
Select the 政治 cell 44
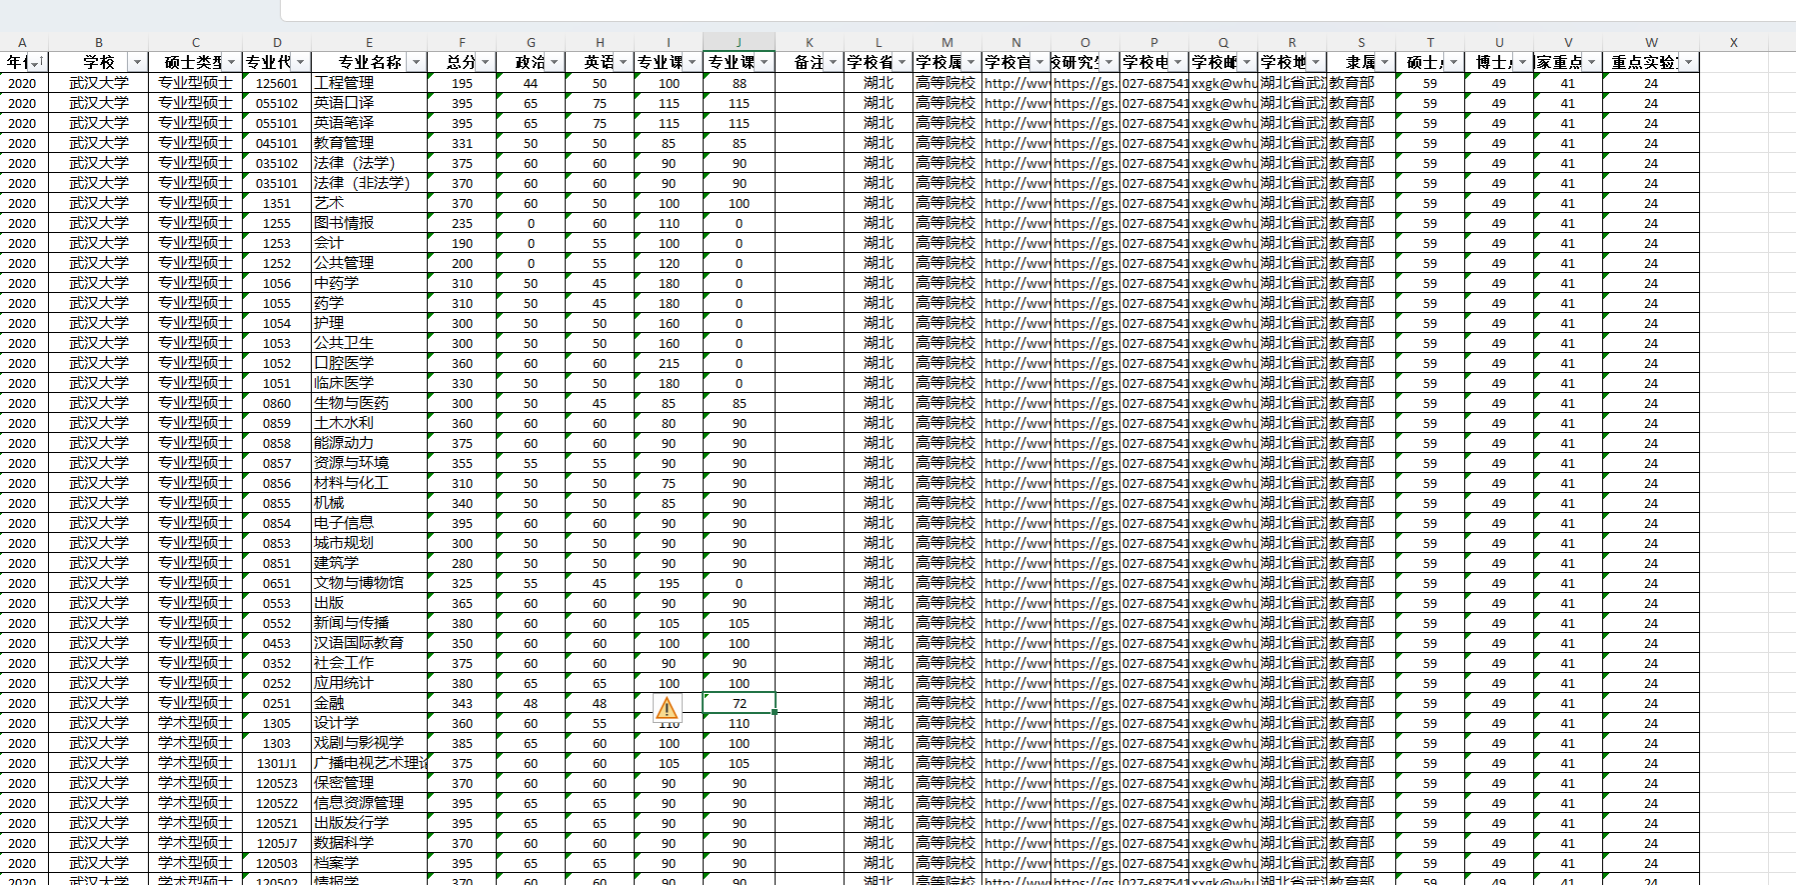tap(531, 83)
